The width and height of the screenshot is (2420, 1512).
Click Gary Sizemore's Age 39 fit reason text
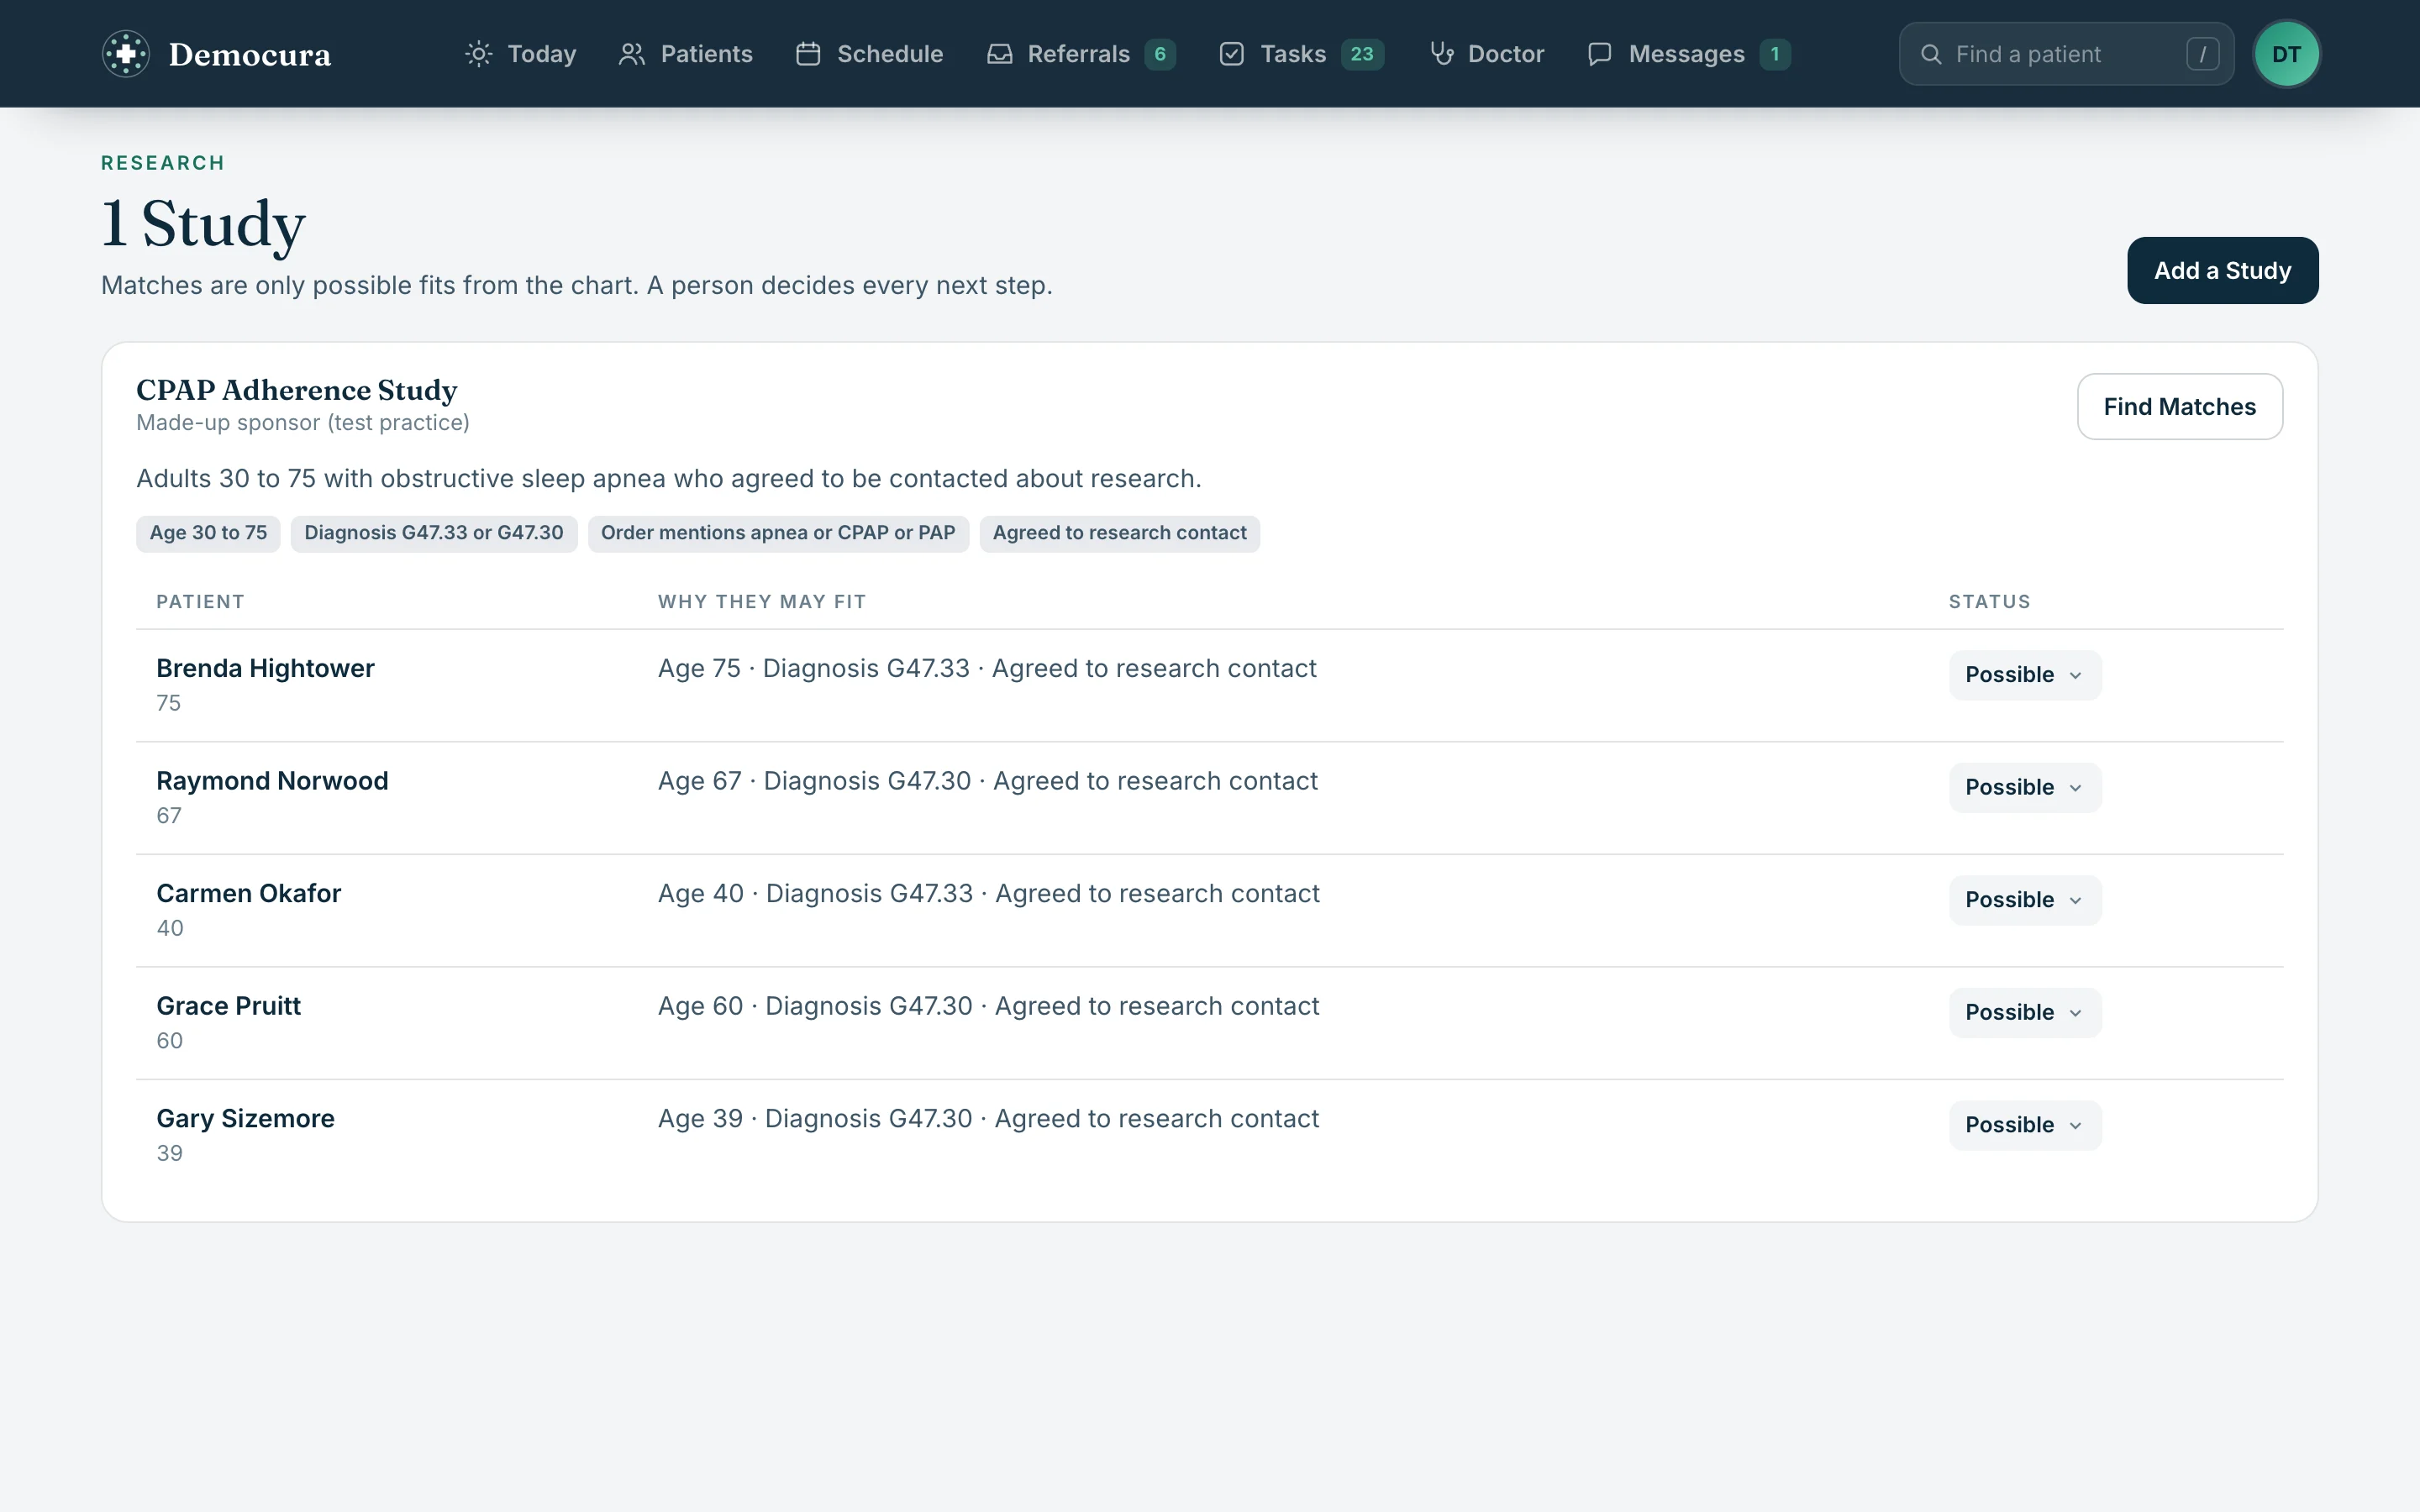tap(988, 1118)
